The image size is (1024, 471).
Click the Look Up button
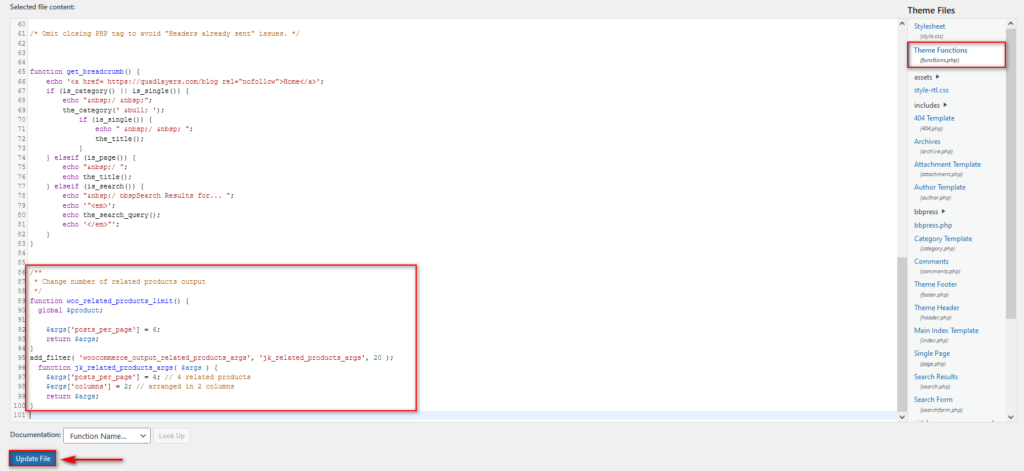172,436
